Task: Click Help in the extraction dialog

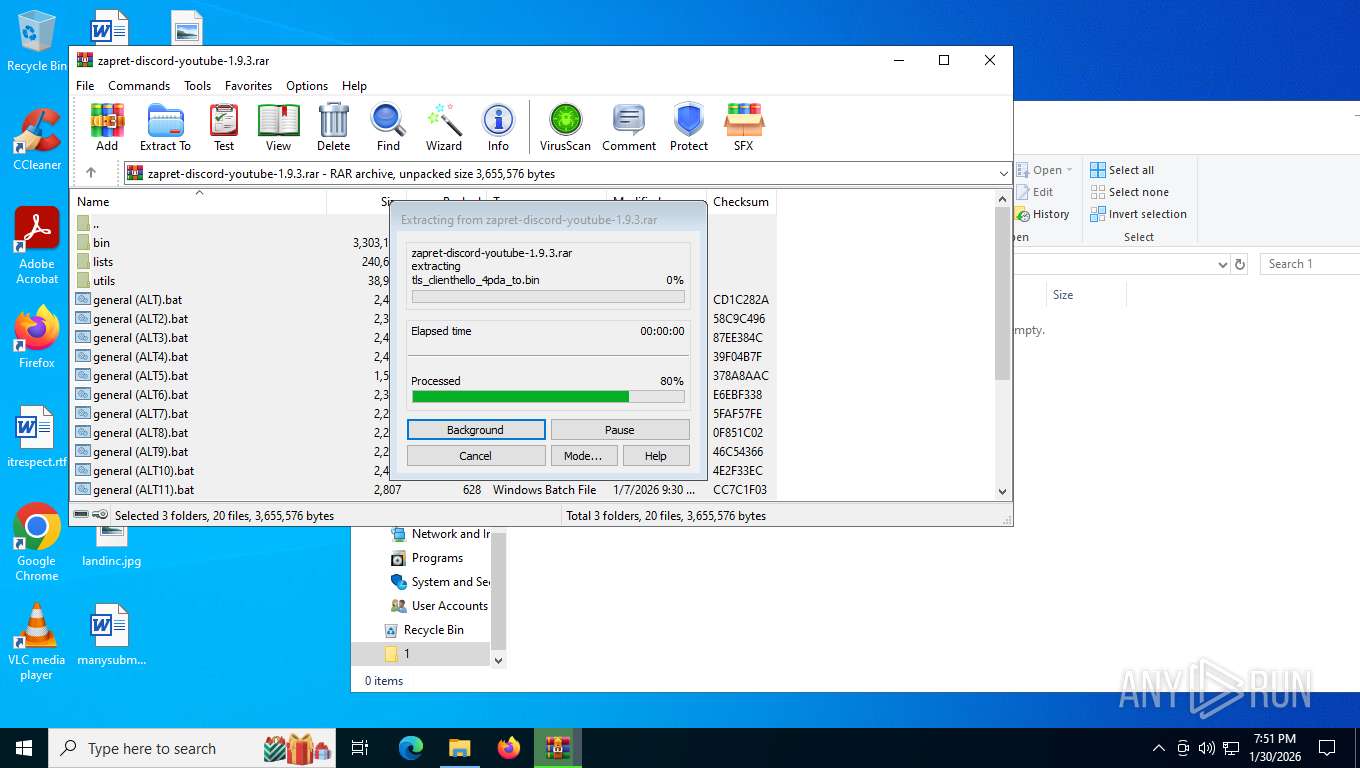Action: click(656, 456)
